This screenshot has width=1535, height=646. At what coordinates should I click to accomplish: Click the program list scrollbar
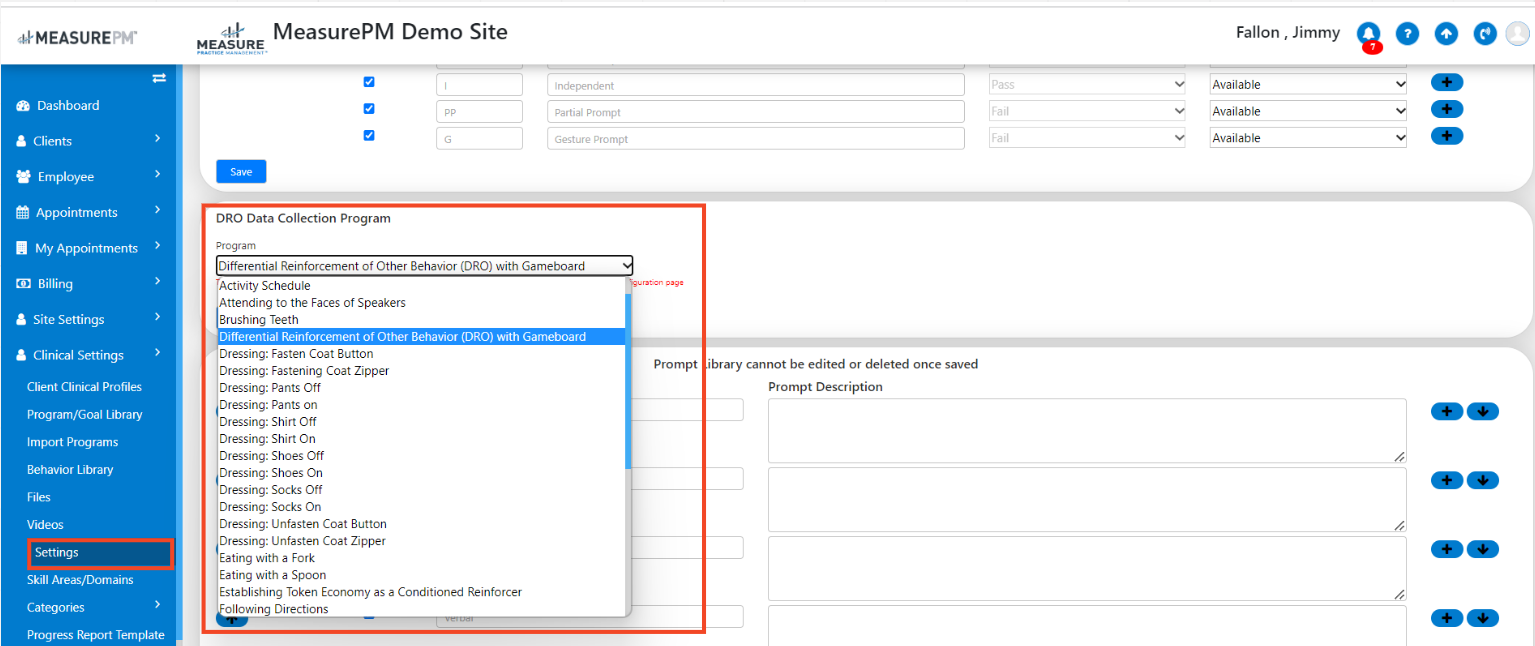[x=628, y=383]
